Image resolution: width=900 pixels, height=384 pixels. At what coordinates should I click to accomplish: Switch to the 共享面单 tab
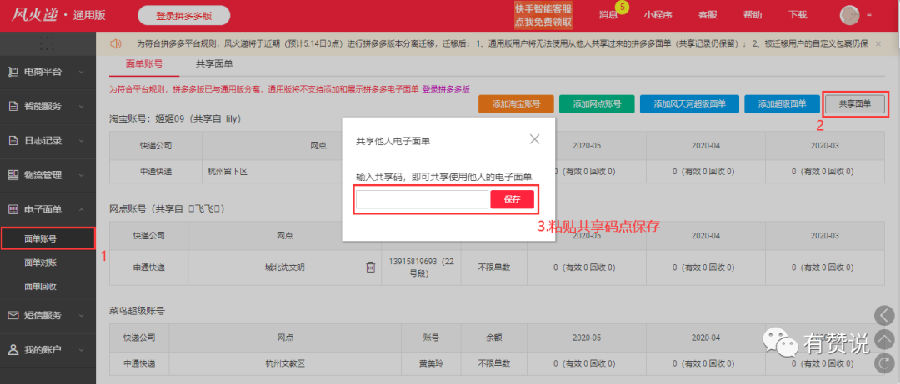(x=214, y=64)
